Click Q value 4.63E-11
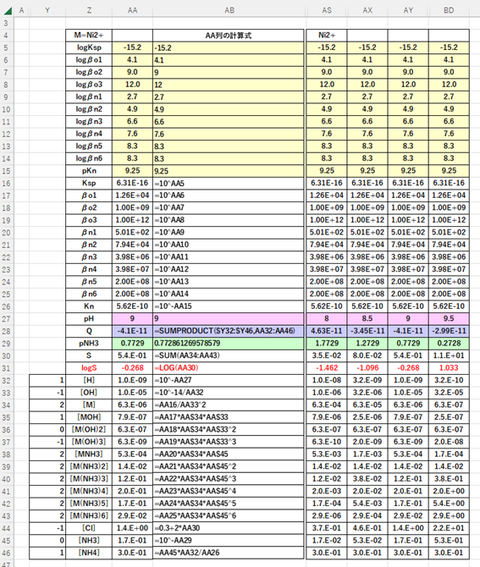The height and width of the screenshot is (567, 480). [327, 331]
